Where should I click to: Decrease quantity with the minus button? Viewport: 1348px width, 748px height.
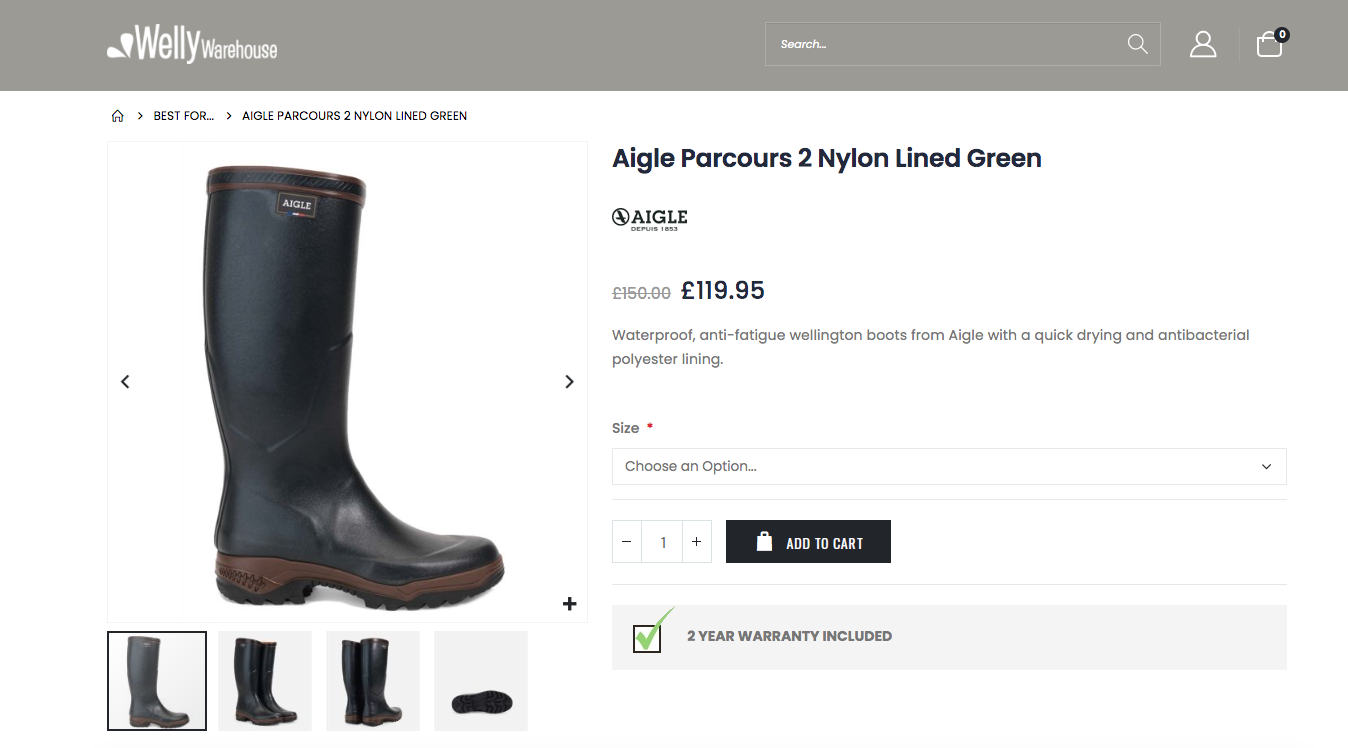627,542
